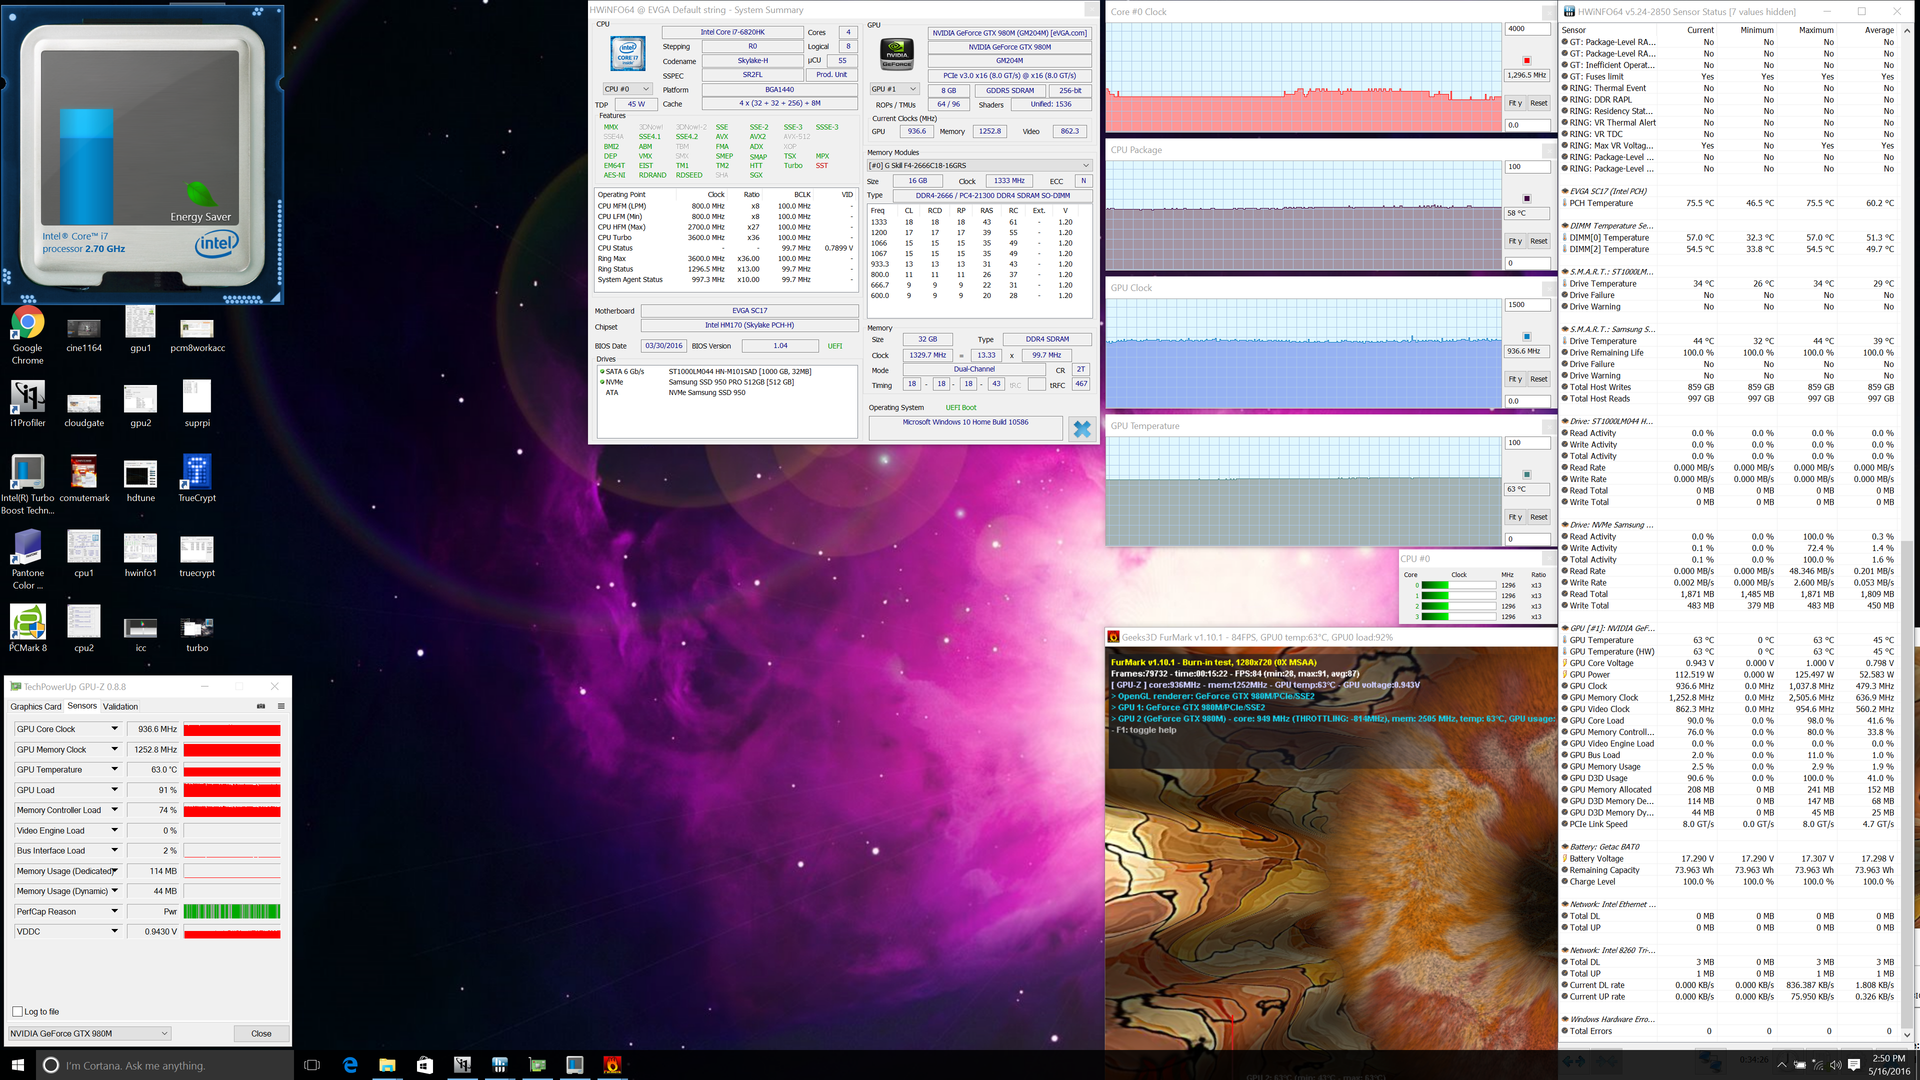Open the TrueCrypt desktop icon

click(x=197, y=473)
